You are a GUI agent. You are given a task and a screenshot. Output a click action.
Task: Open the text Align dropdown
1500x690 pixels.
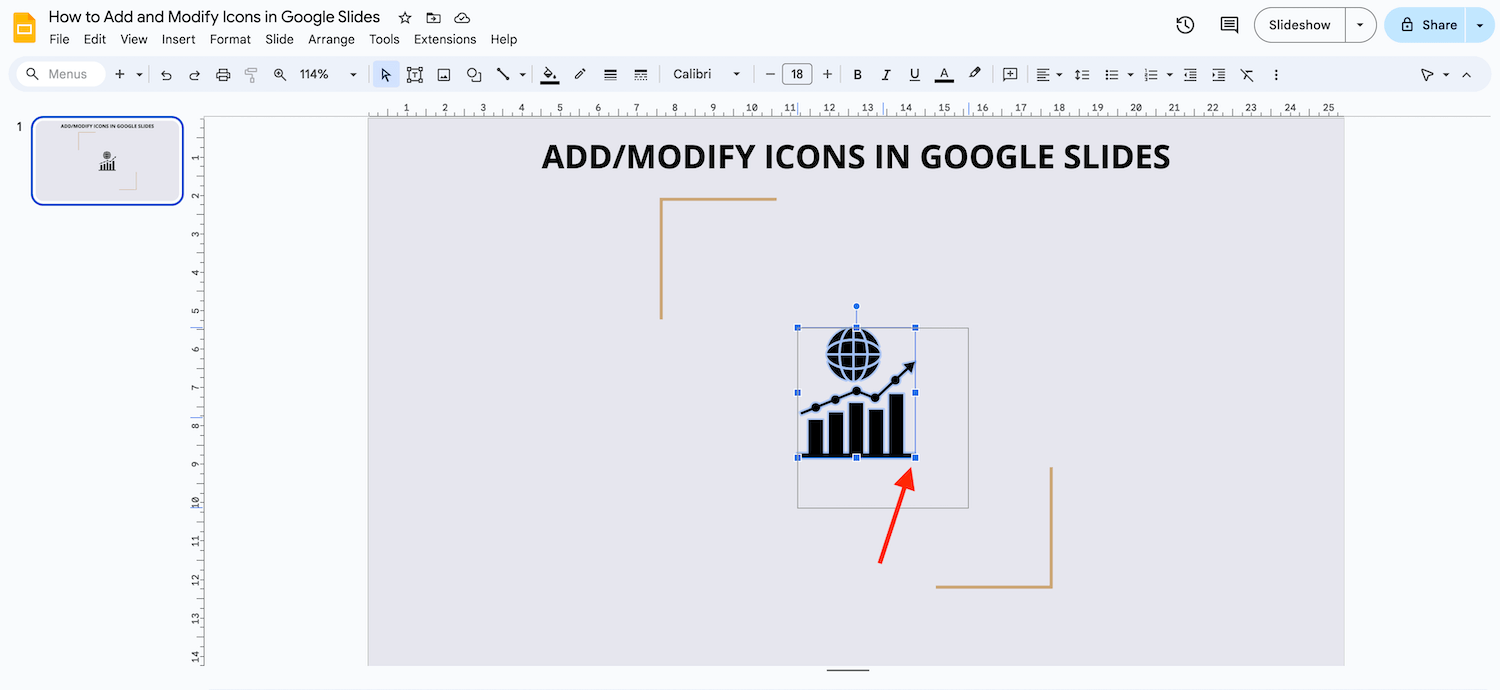point(1048,75)
